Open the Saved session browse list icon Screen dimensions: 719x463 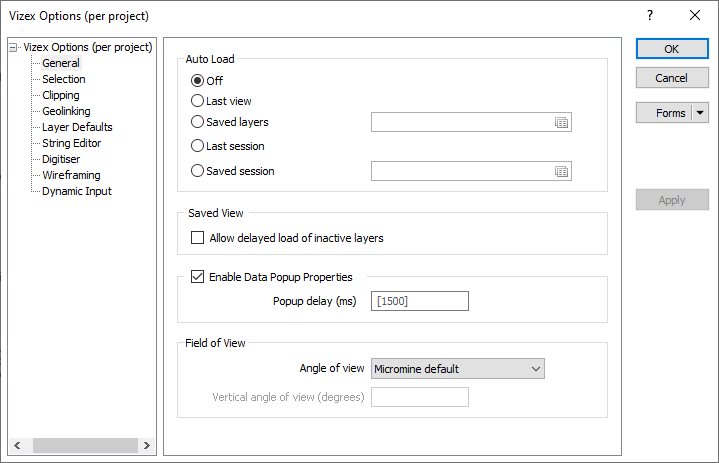tap(561, 171)
